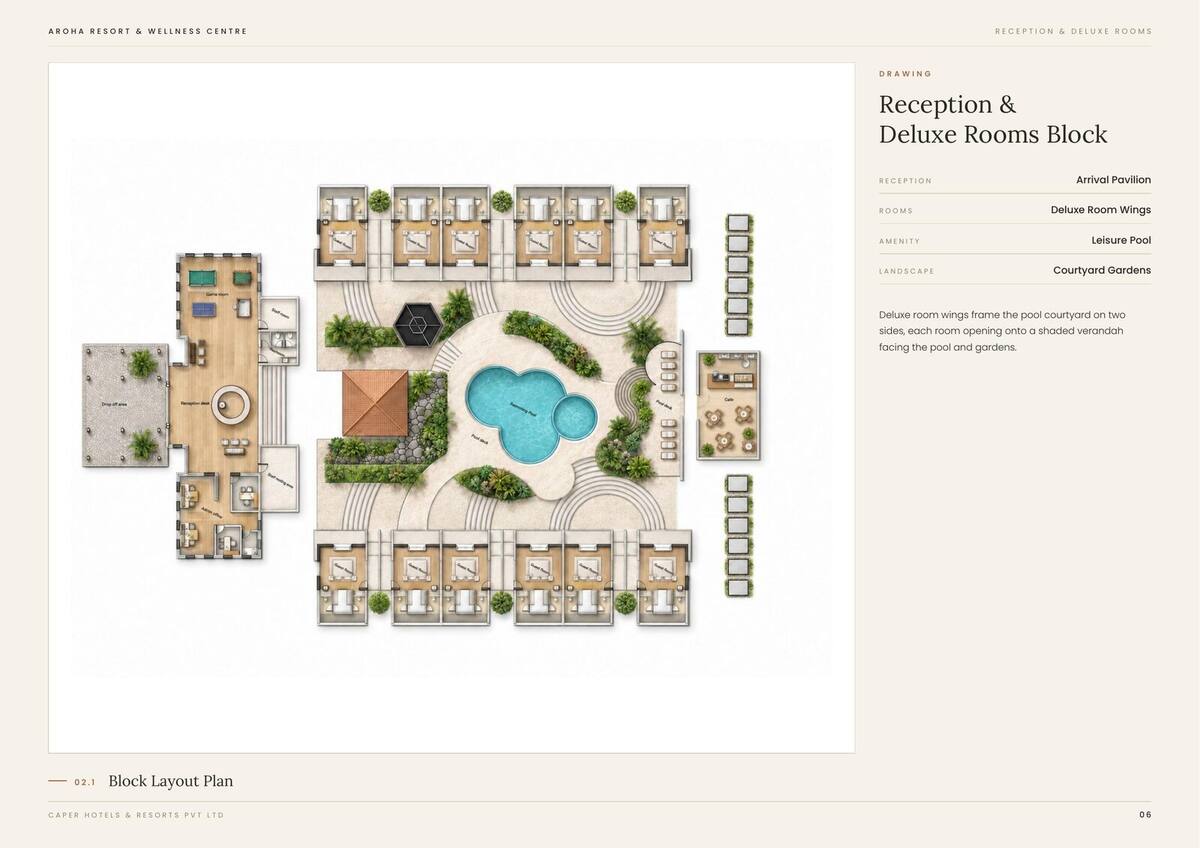Select the "Leisure Pool" value

[1121, 240]
